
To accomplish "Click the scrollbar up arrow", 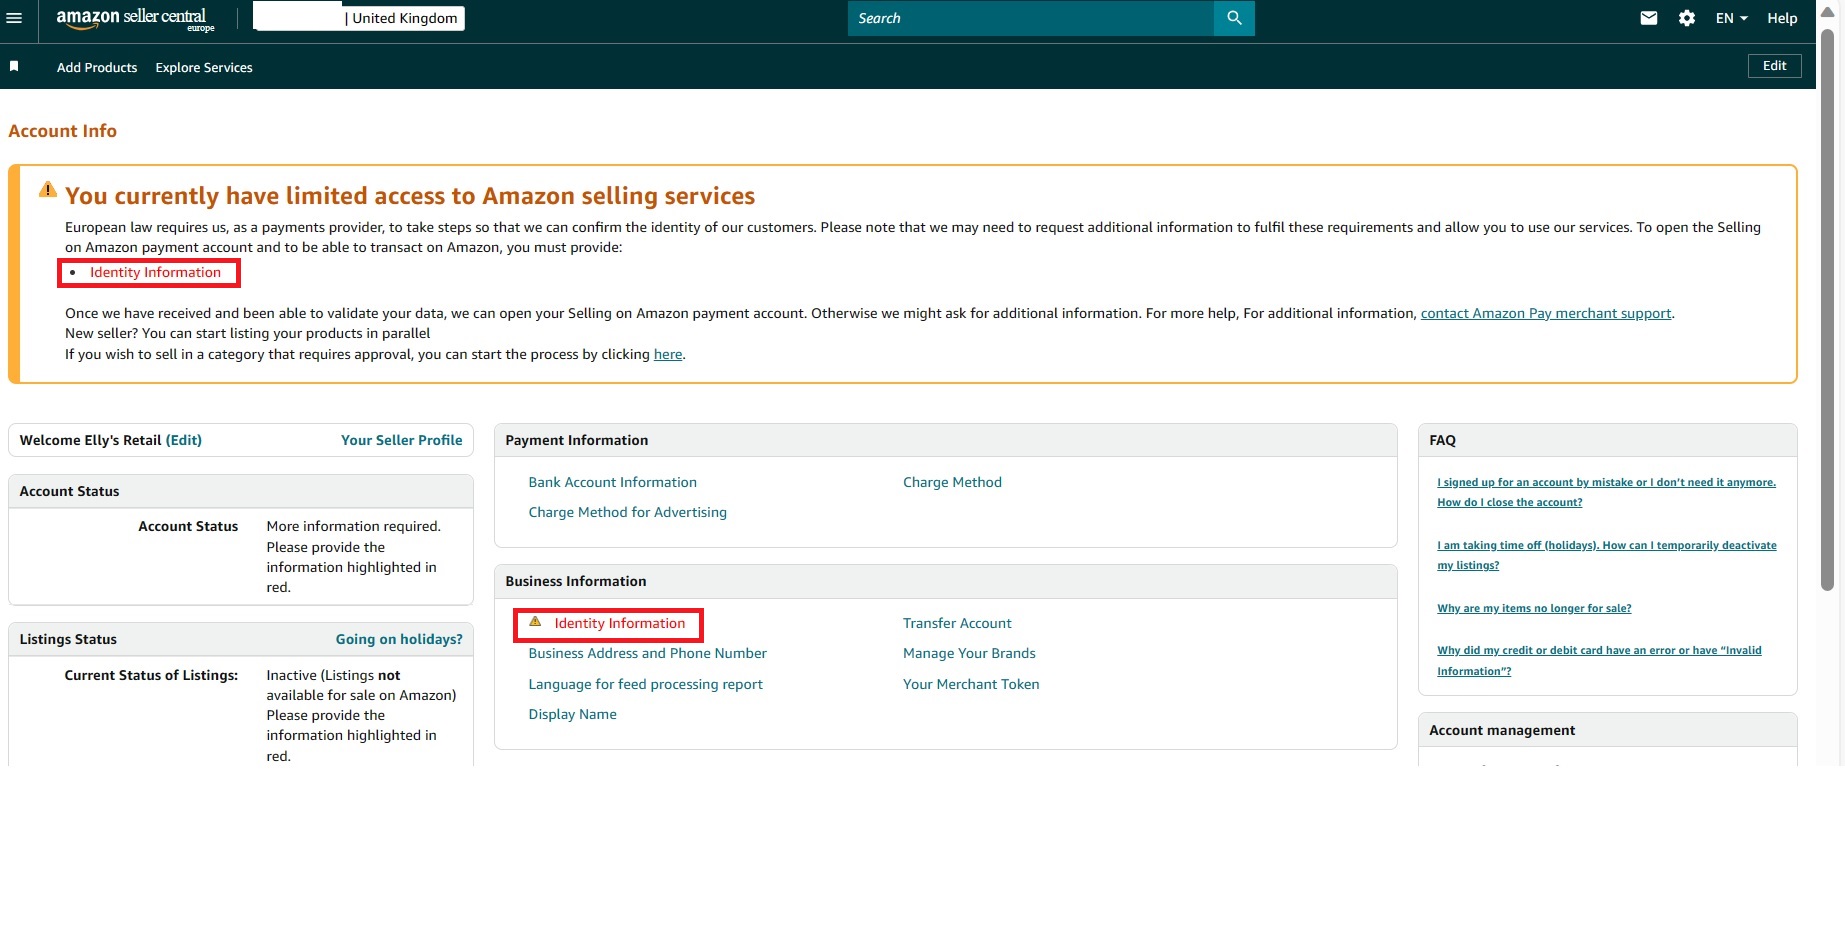I will pyautogui.click(x=1828, y=12).
